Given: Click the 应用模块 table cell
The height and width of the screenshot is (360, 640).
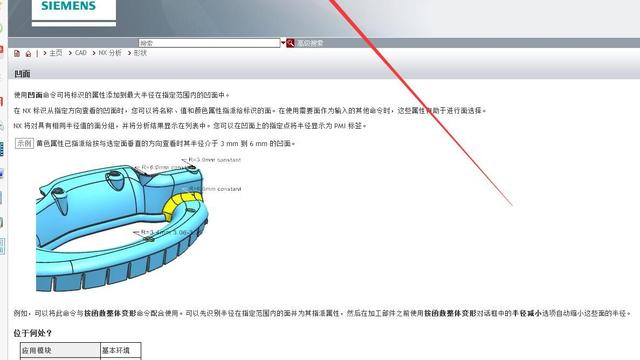Looking at the screenshot, I should pyautogui.click(x=60, y=351).
